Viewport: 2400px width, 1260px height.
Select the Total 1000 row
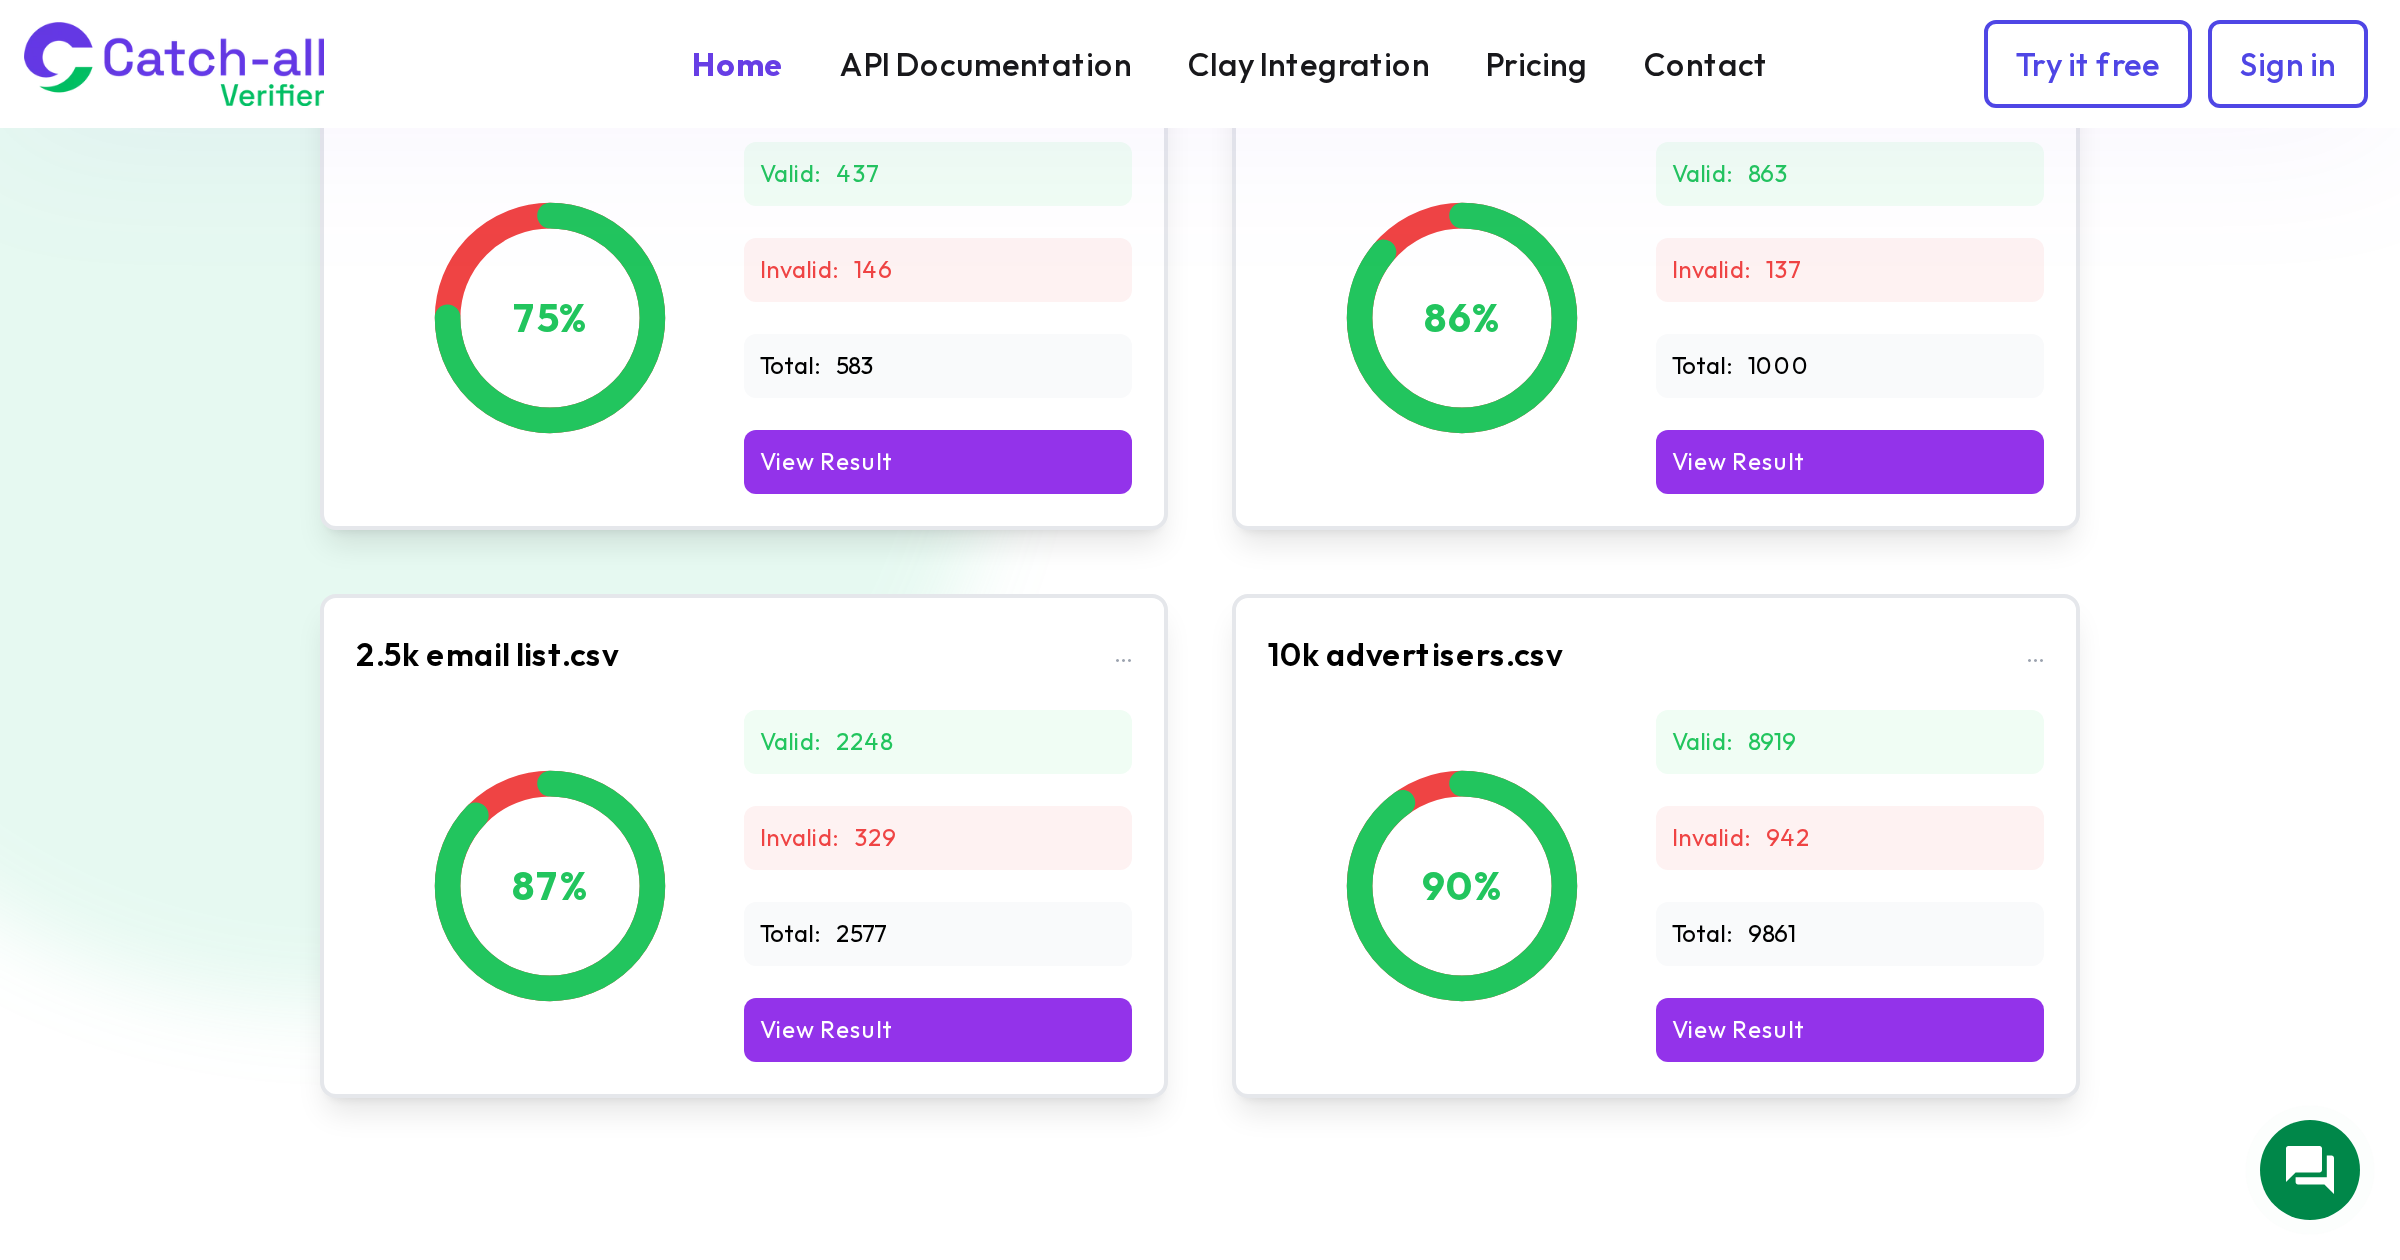[x=1849, y=366]
